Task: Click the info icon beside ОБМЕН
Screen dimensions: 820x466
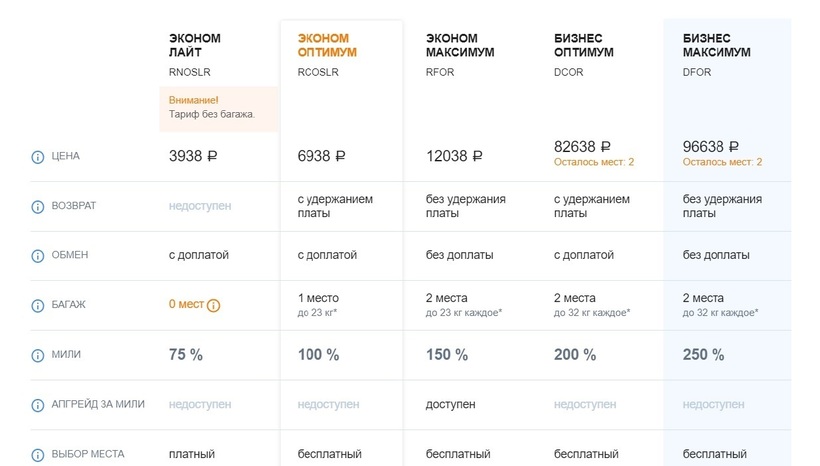Action: (x=38, y=255)
